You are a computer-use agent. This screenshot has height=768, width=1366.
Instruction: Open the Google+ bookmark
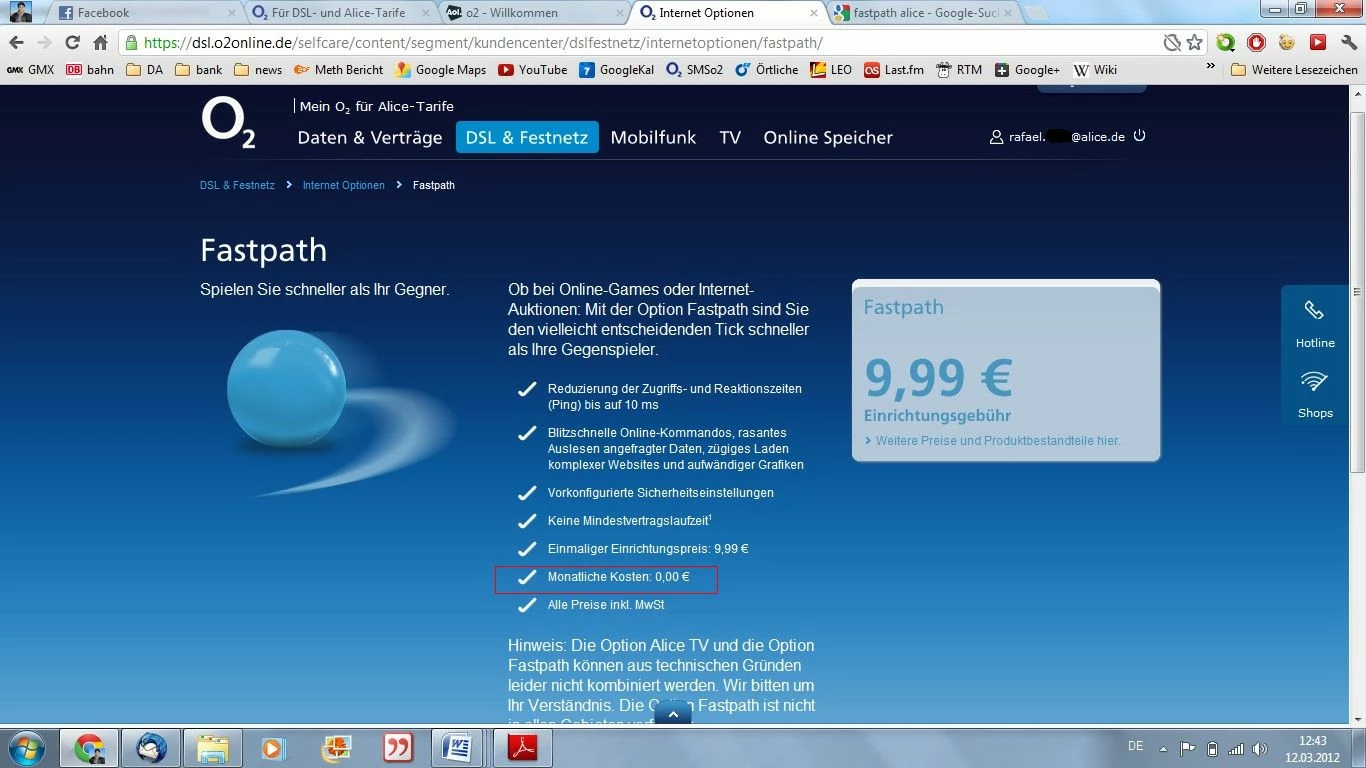click(1027, 70)
